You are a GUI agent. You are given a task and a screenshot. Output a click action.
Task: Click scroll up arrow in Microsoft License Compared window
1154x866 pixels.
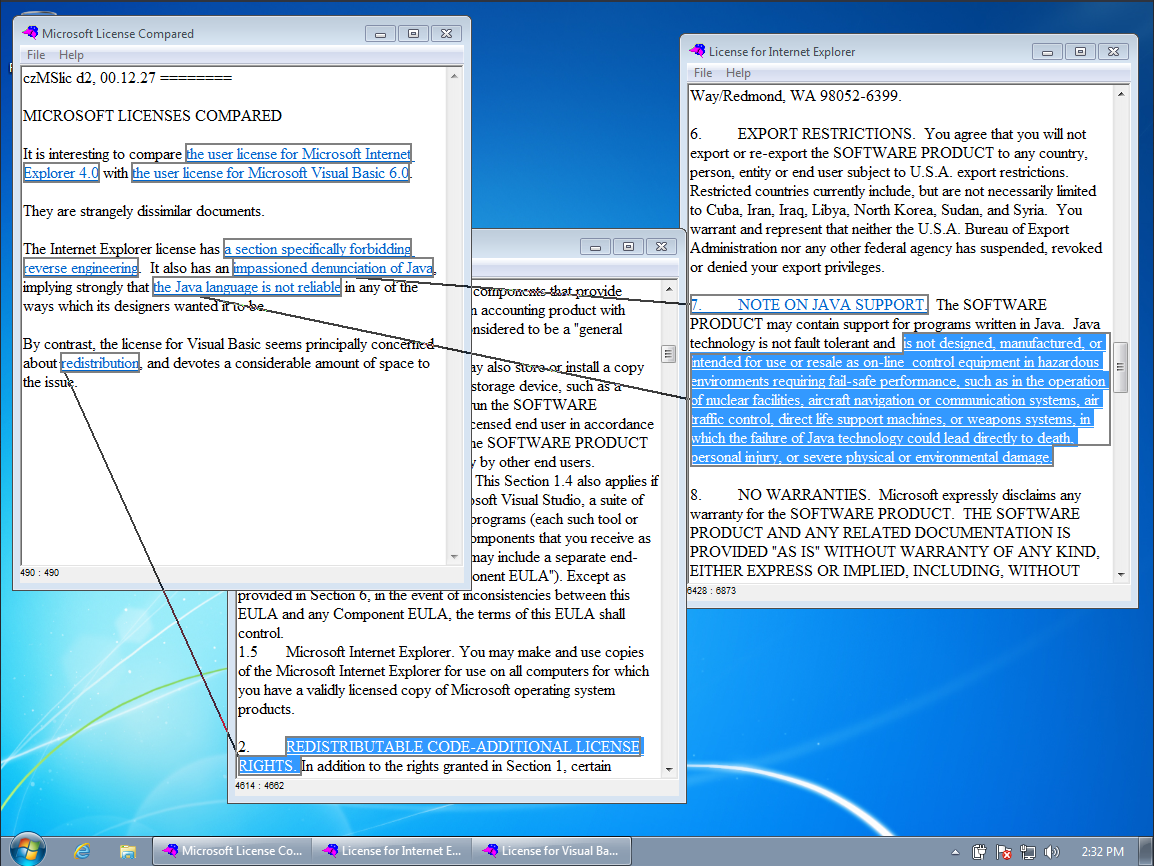coord(455,75)
